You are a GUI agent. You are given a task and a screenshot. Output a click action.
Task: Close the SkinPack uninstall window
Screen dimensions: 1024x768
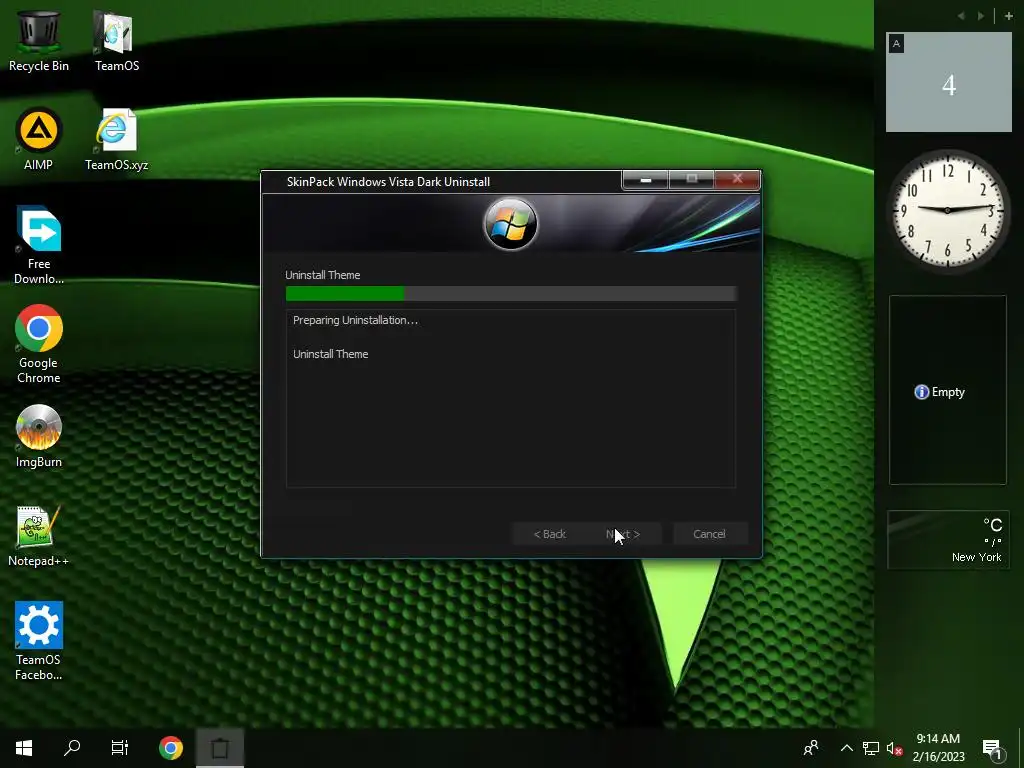[x=737, y=180]
